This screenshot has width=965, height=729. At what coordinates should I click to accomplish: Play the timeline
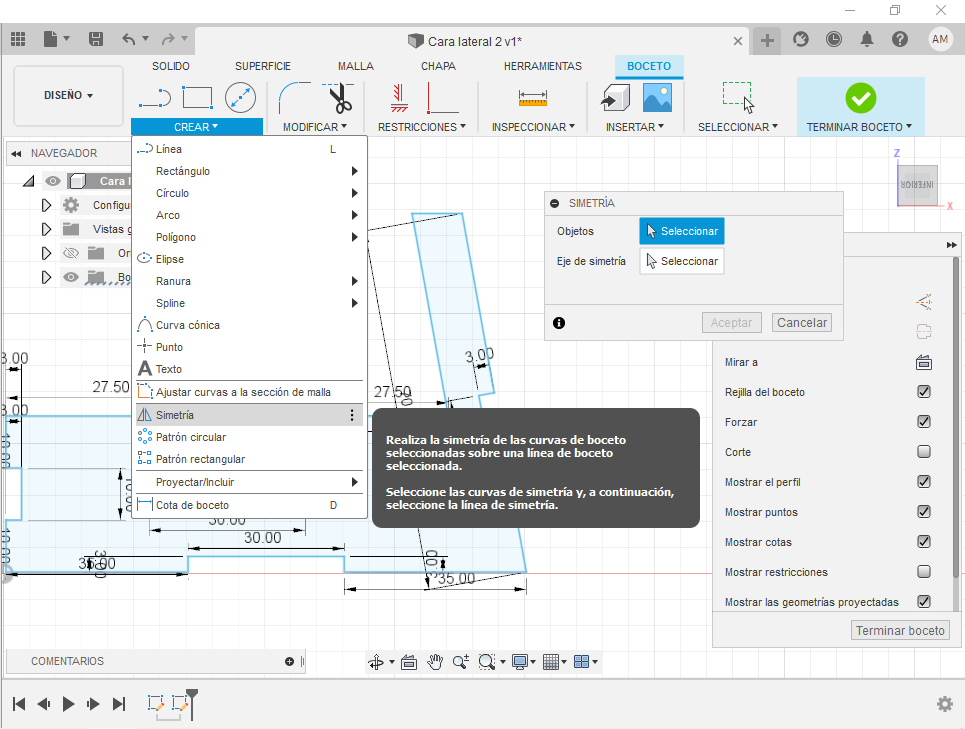tap(68, 704)
